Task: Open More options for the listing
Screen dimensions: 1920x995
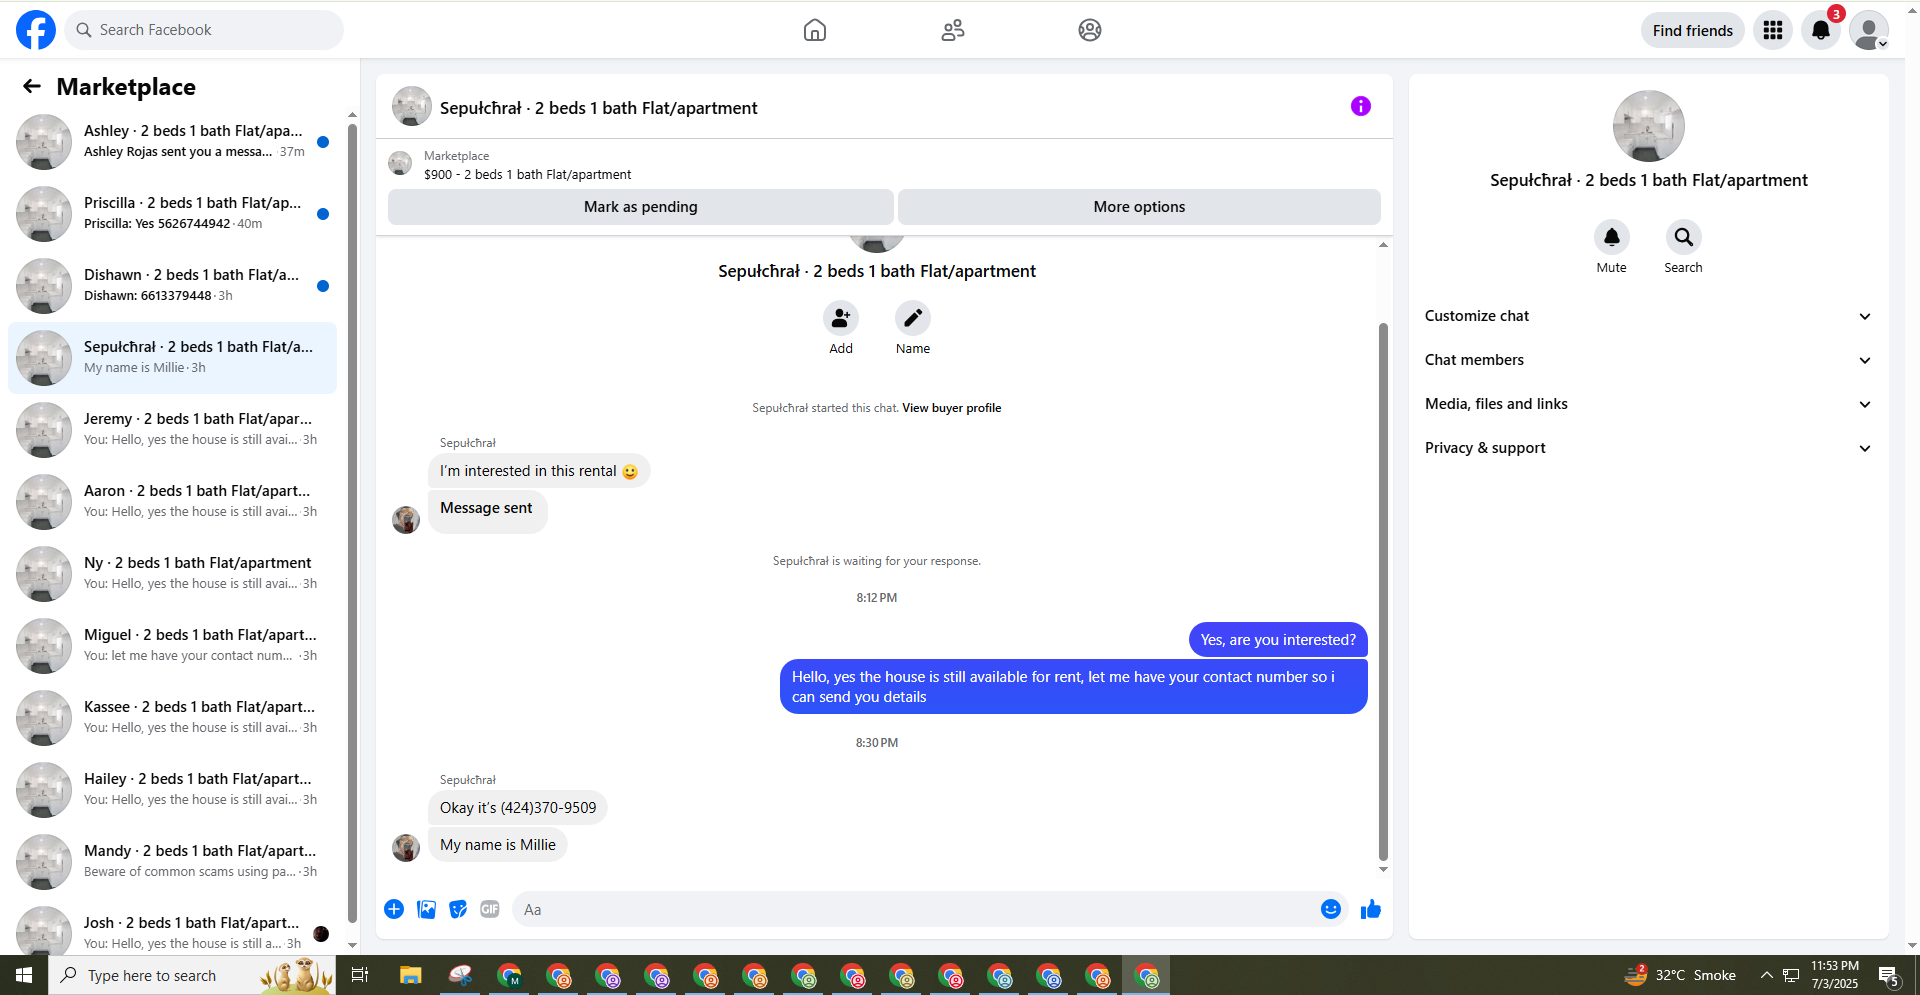Action: point(1139,207)
